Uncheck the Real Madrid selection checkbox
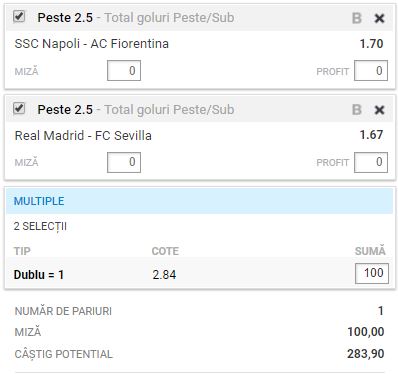This screenshot has width=398, height=377. (19, 108)
